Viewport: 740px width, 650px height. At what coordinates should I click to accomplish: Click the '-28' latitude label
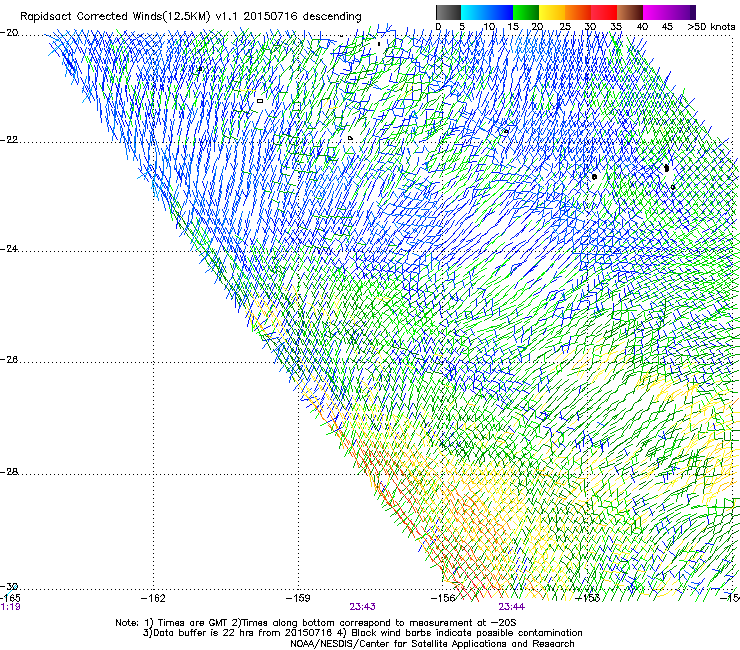click(9, 472)
